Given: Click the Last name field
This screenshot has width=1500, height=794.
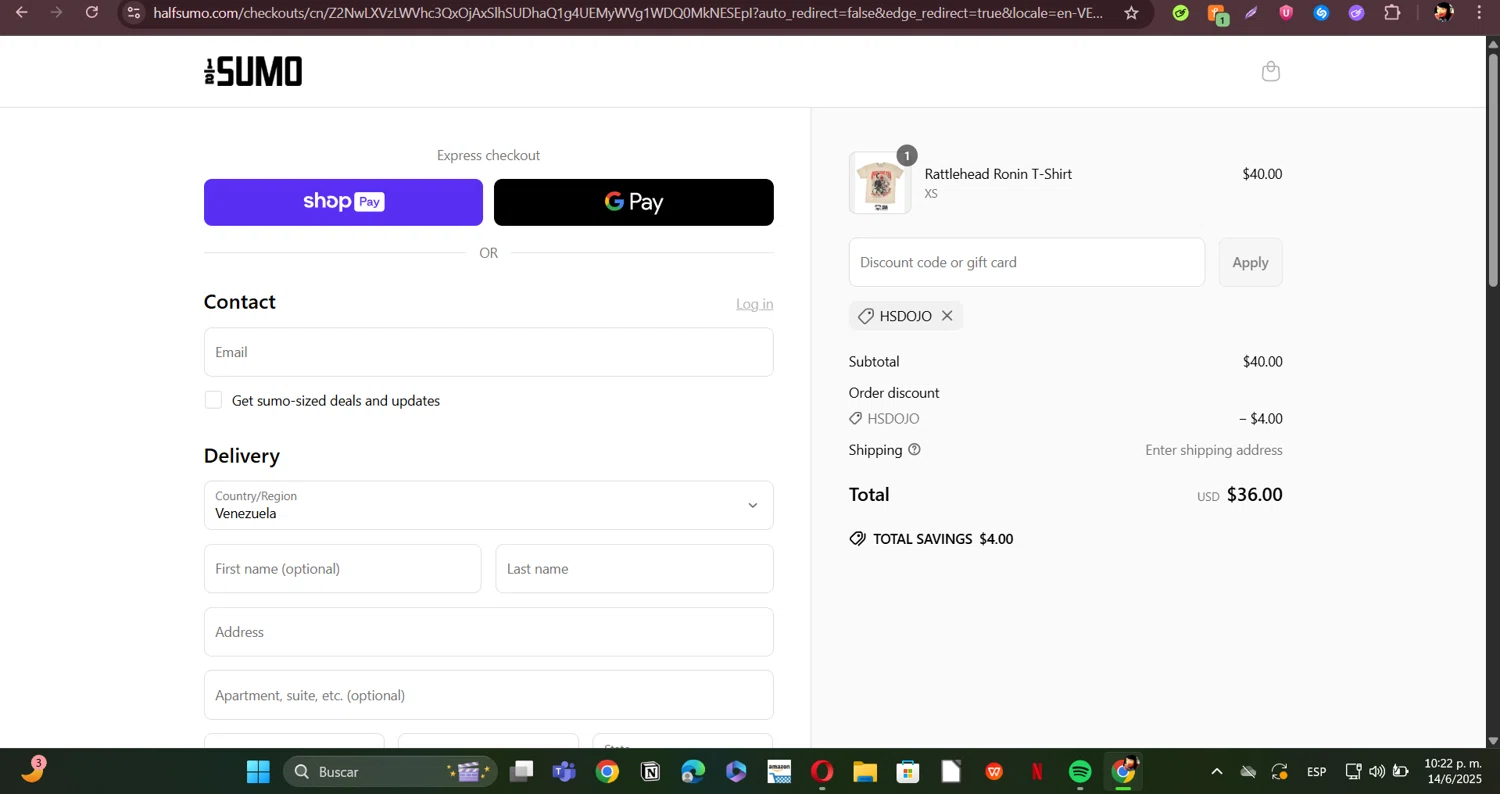Looking at the screenshot, I should pyautogui.click(x=634, y=569).
